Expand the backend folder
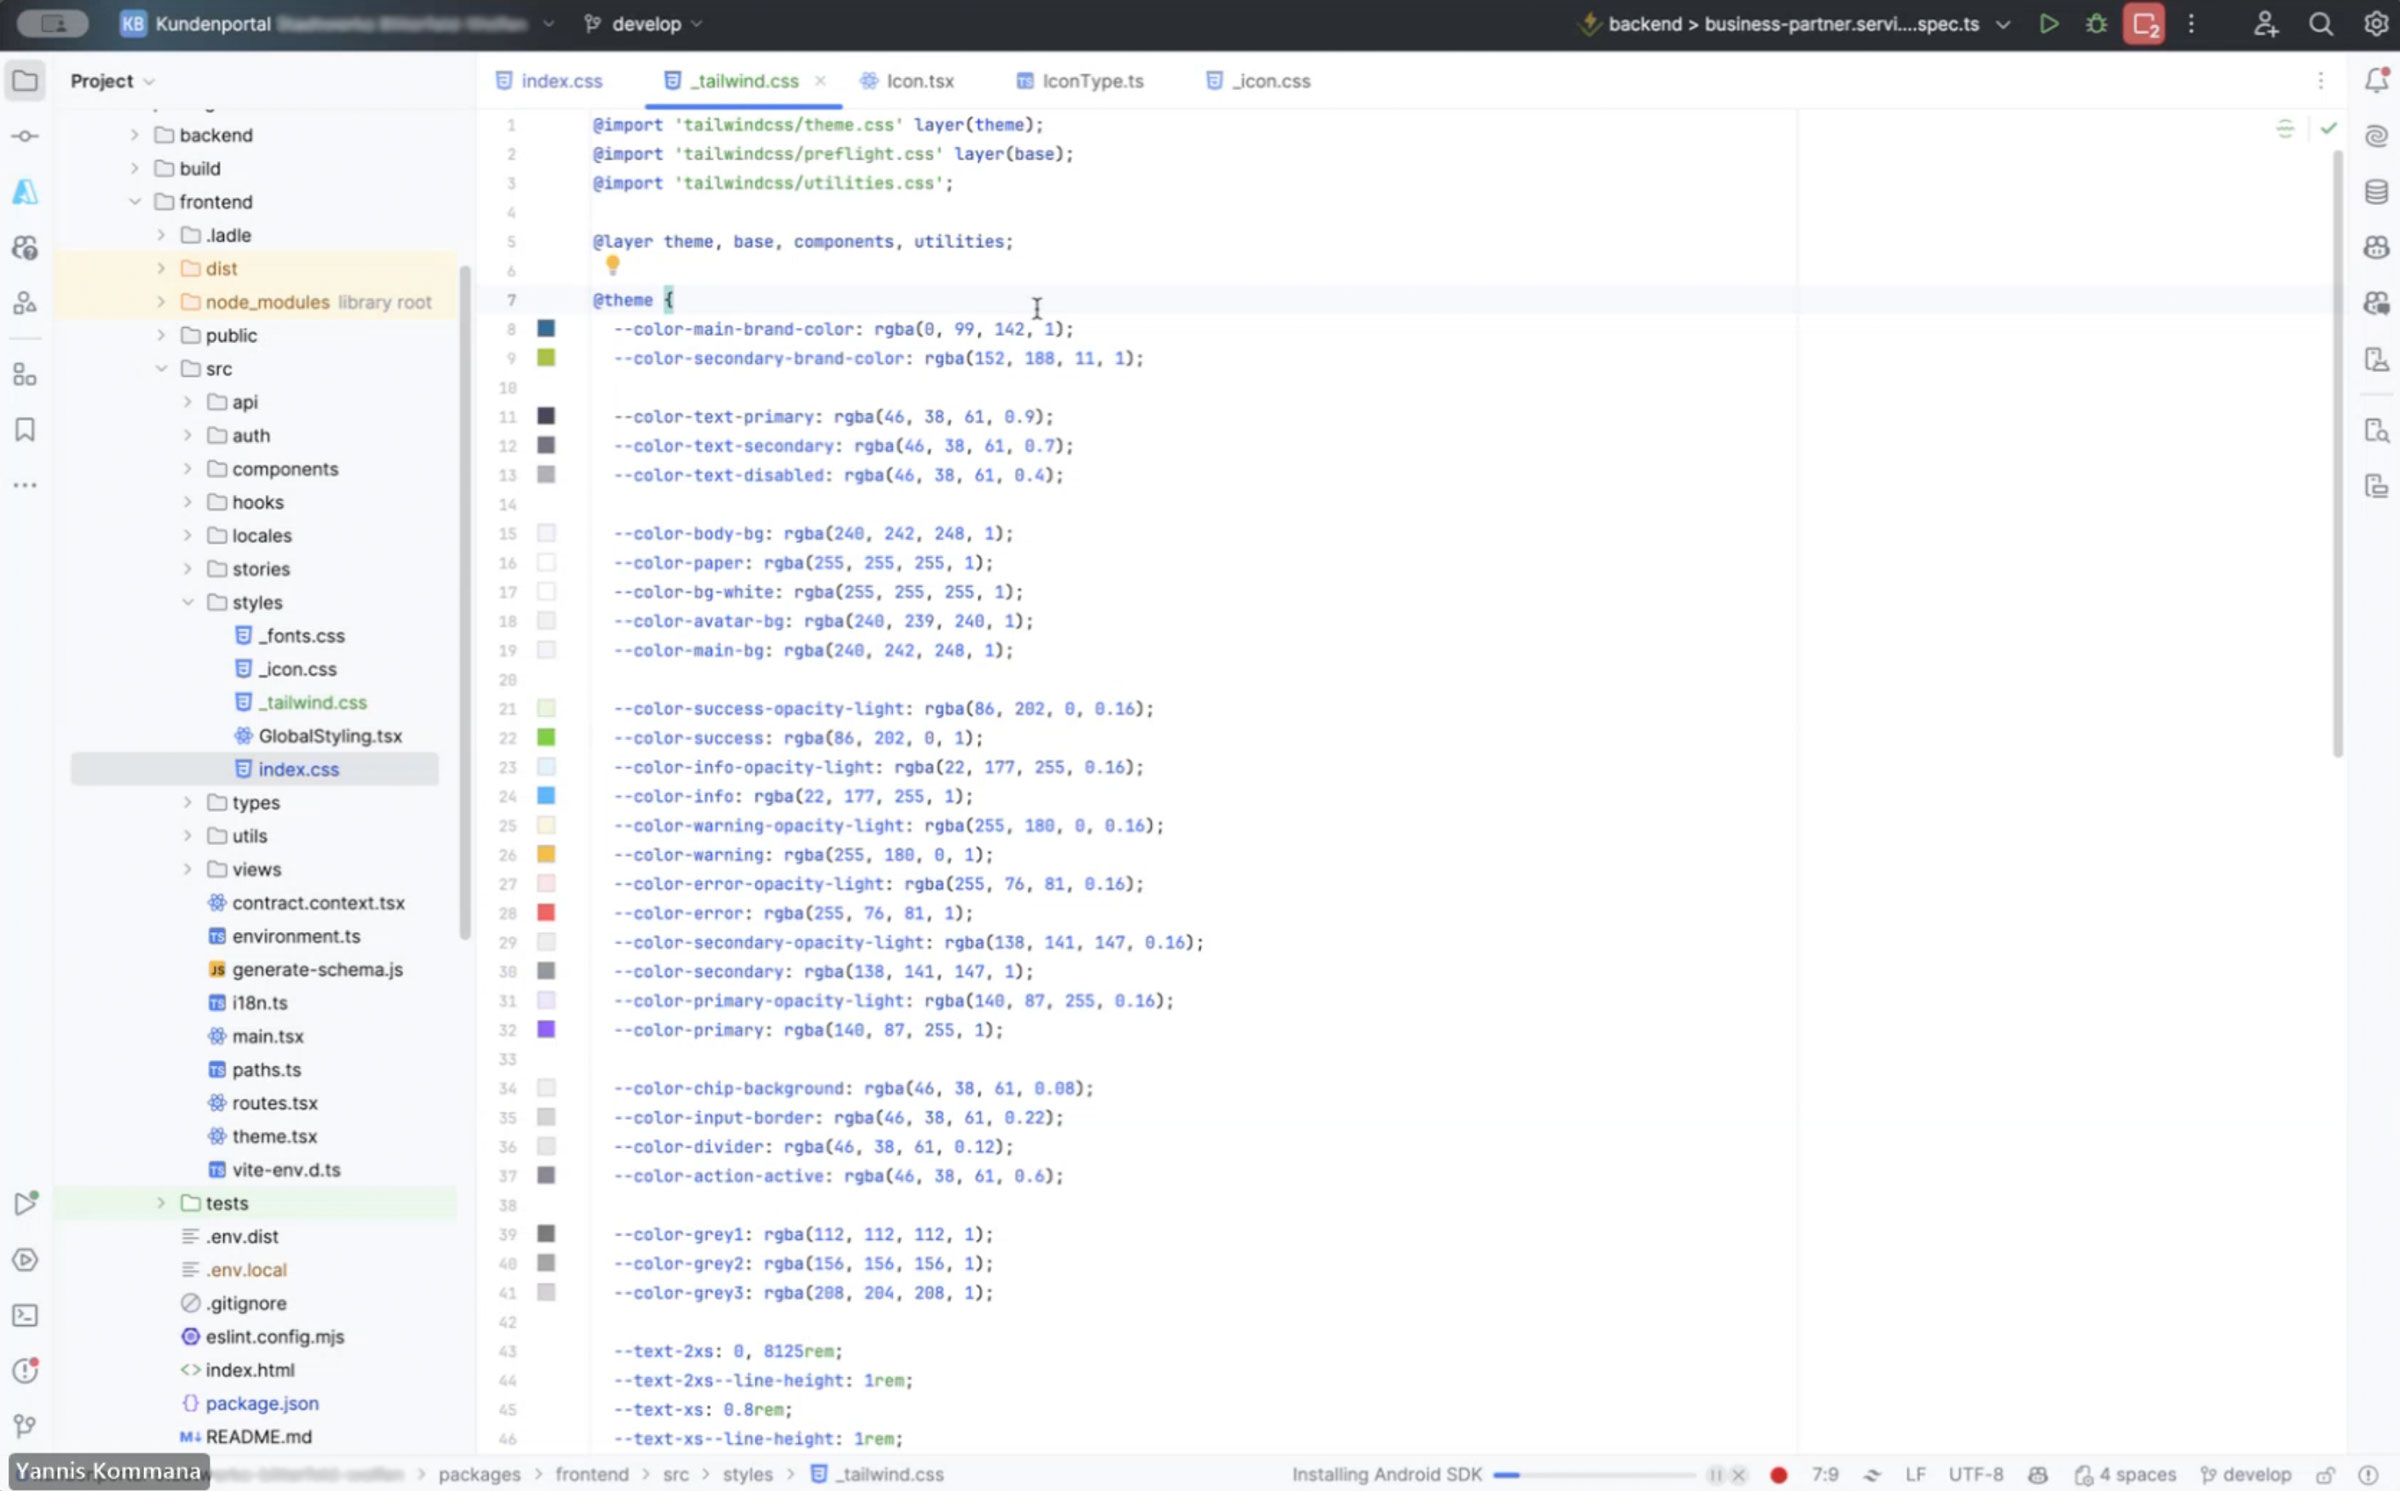The image size is (2400, 1491). point(135,135)
